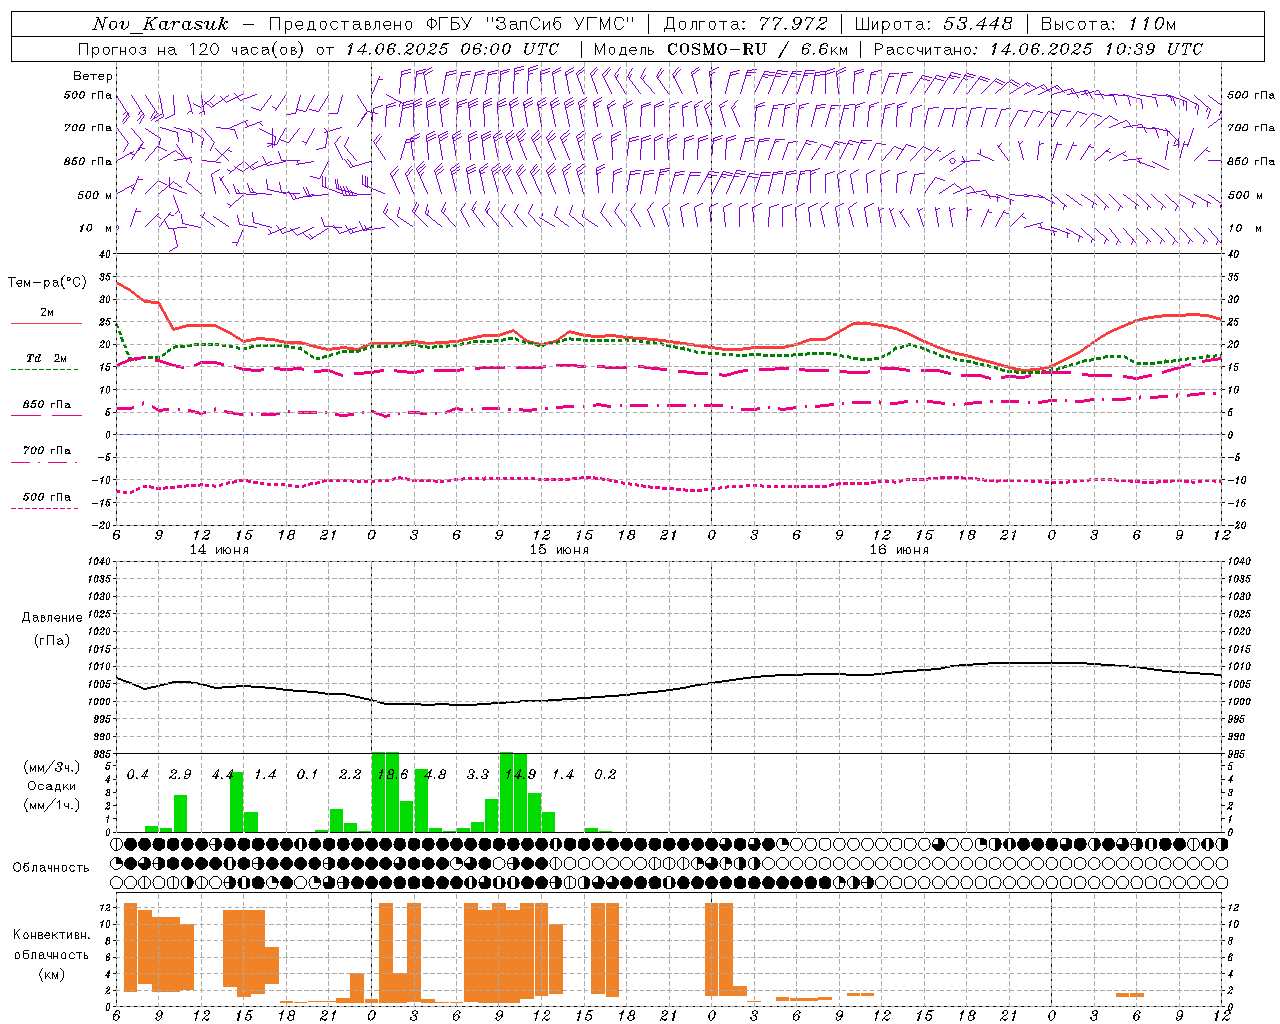
Task: Click the Конвективн. label
Action: [52, 935]
